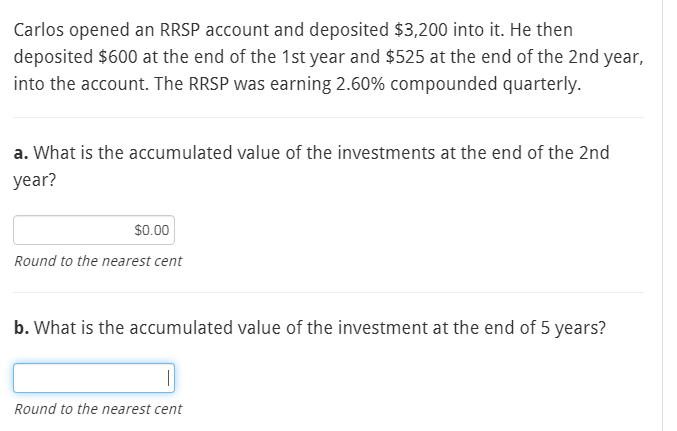The image size is (677, 431).
Task: Click the bold 'b.' question label
Action: (x=21, y=327)
